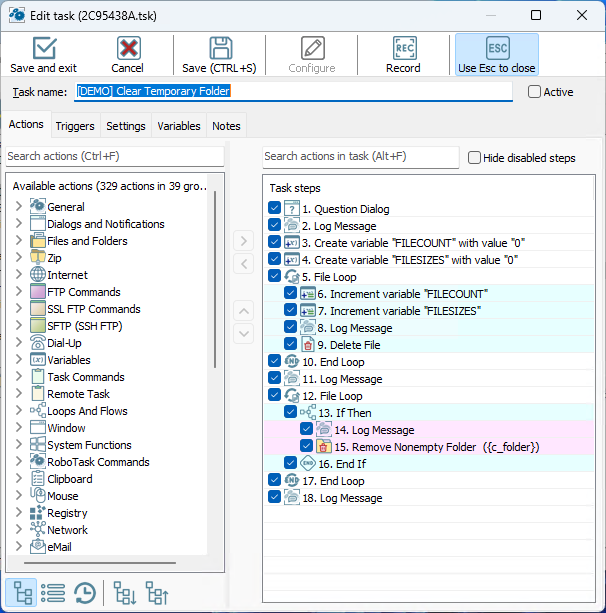Enable the Active checkbox
606x613 pixels.
pyautogui.click(x=535, y=92)
